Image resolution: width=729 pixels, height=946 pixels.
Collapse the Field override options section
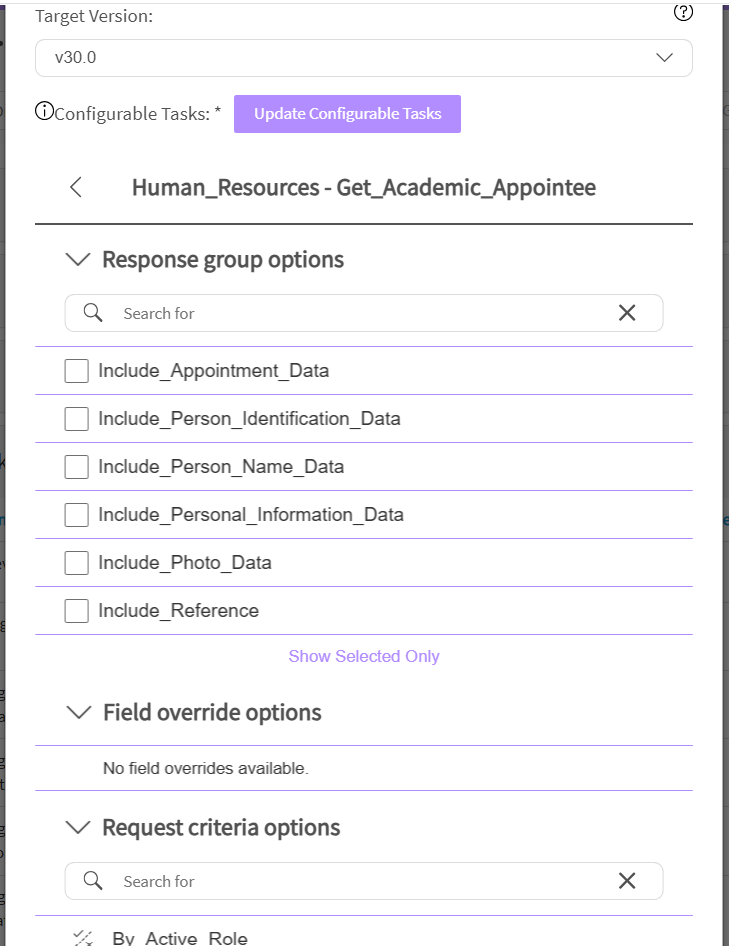[x=77, y=713]
